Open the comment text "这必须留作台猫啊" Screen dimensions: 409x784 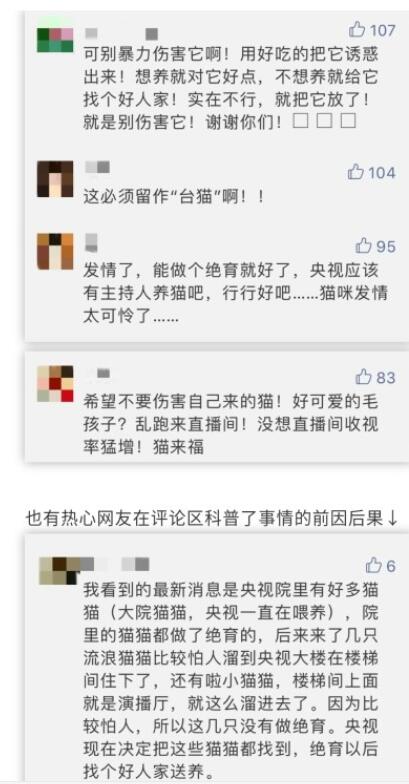click(174, 197)
